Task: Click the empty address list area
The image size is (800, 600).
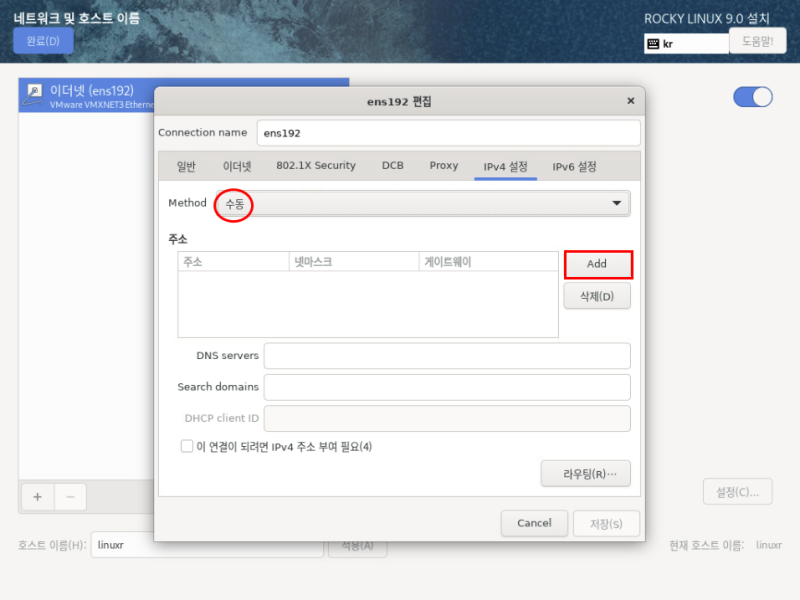Action: (368, 304)
